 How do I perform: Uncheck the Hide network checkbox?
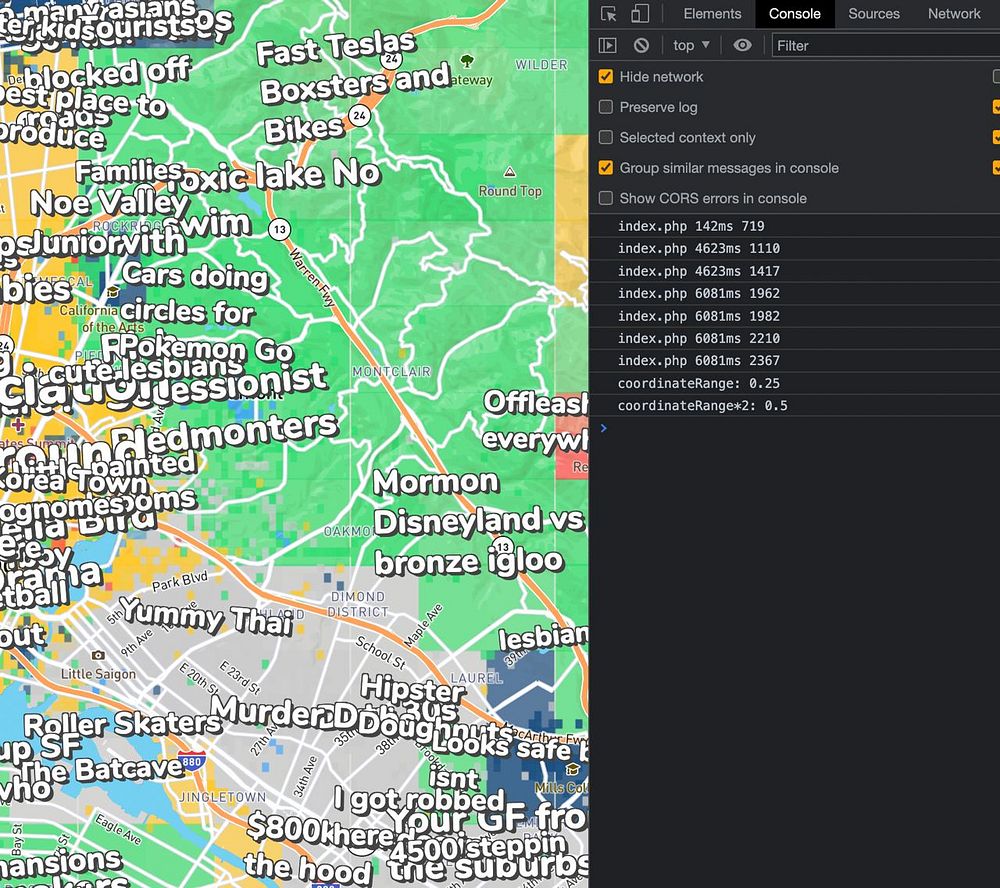click(606, 77)
